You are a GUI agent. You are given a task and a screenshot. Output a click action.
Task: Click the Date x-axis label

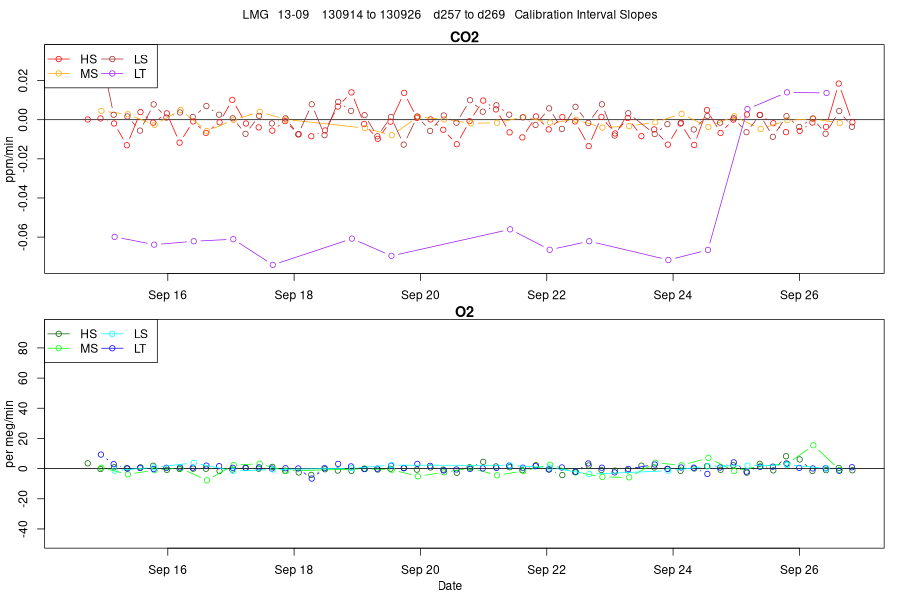click(450, 586)
